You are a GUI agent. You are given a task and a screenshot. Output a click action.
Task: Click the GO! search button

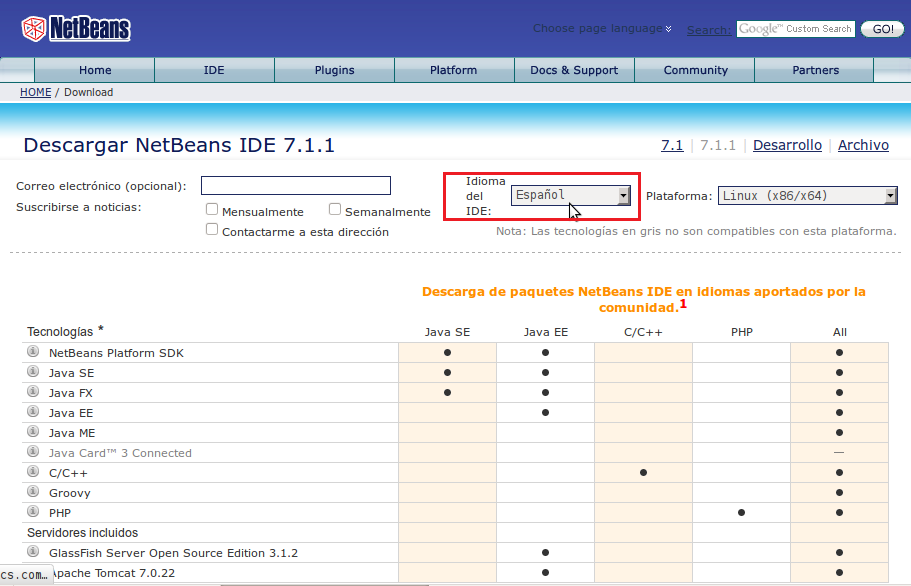(x=883, y=29)
